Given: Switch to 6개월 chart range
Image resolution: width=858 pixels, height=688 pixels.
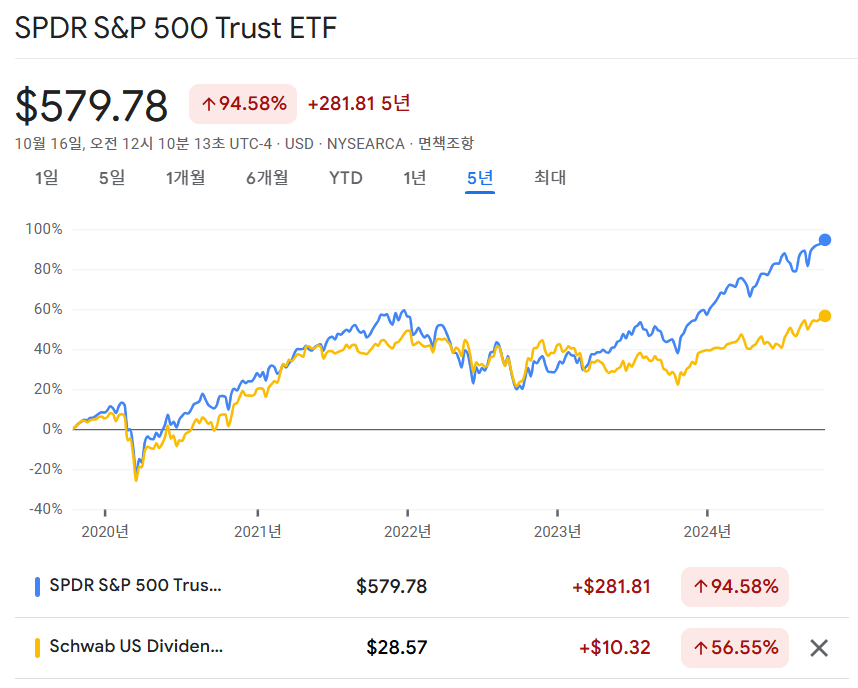Looking at the screenshot, I should click(267, 178).
